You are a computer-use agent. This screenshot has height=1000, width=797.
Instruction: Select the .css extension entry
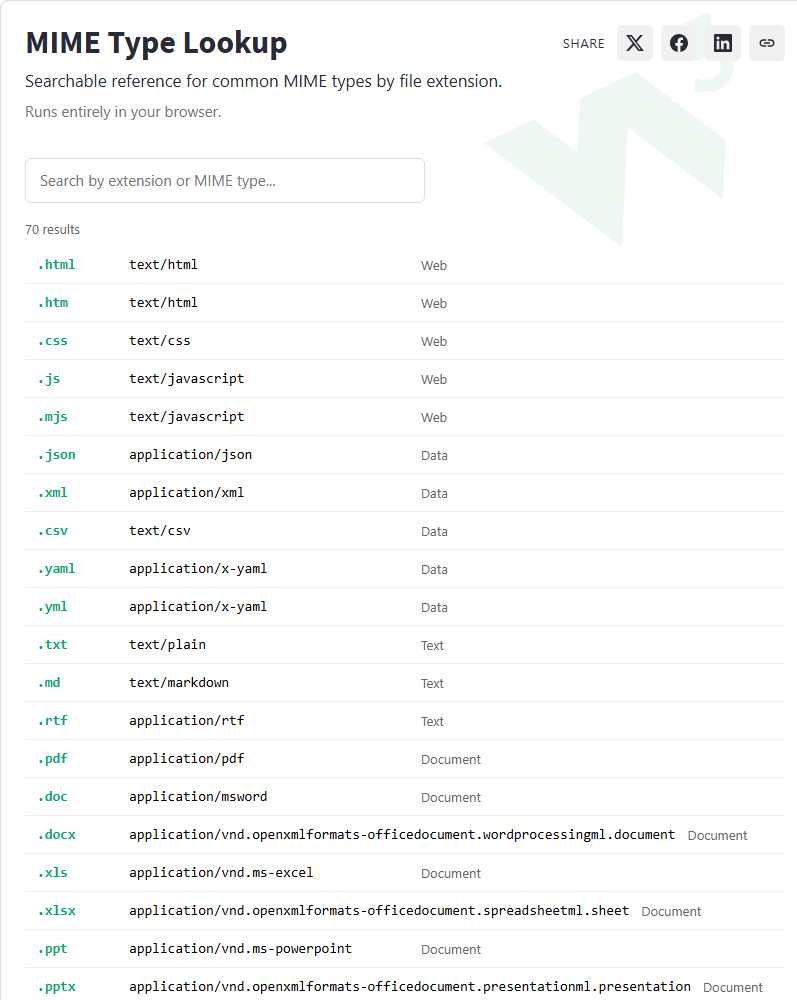[53, 341]
